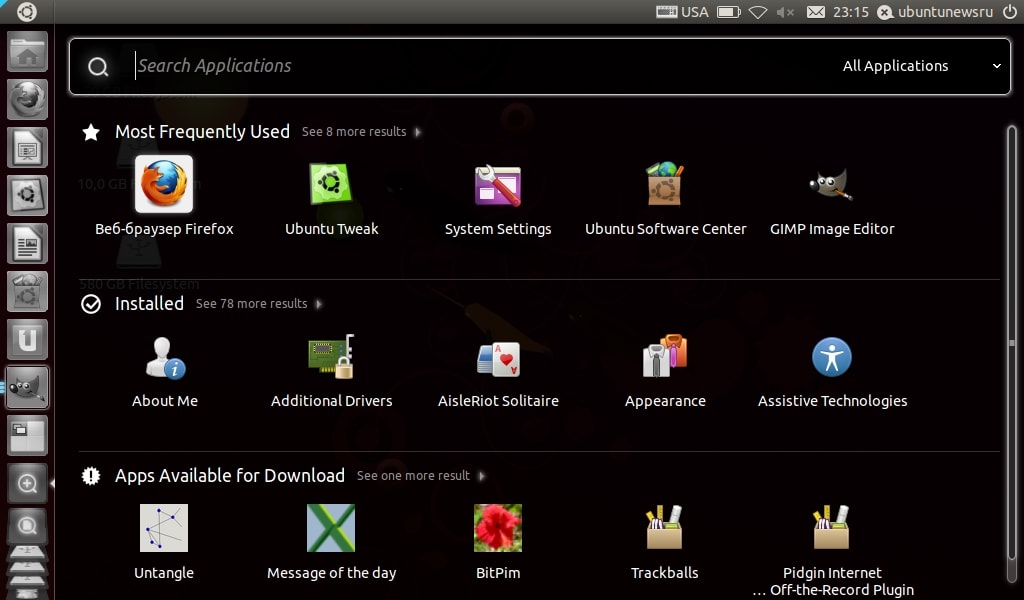Image resolution: width=1024 pixels, height=600 pixels.
Task: Select Message of the day app
Action: pos(331,541)
